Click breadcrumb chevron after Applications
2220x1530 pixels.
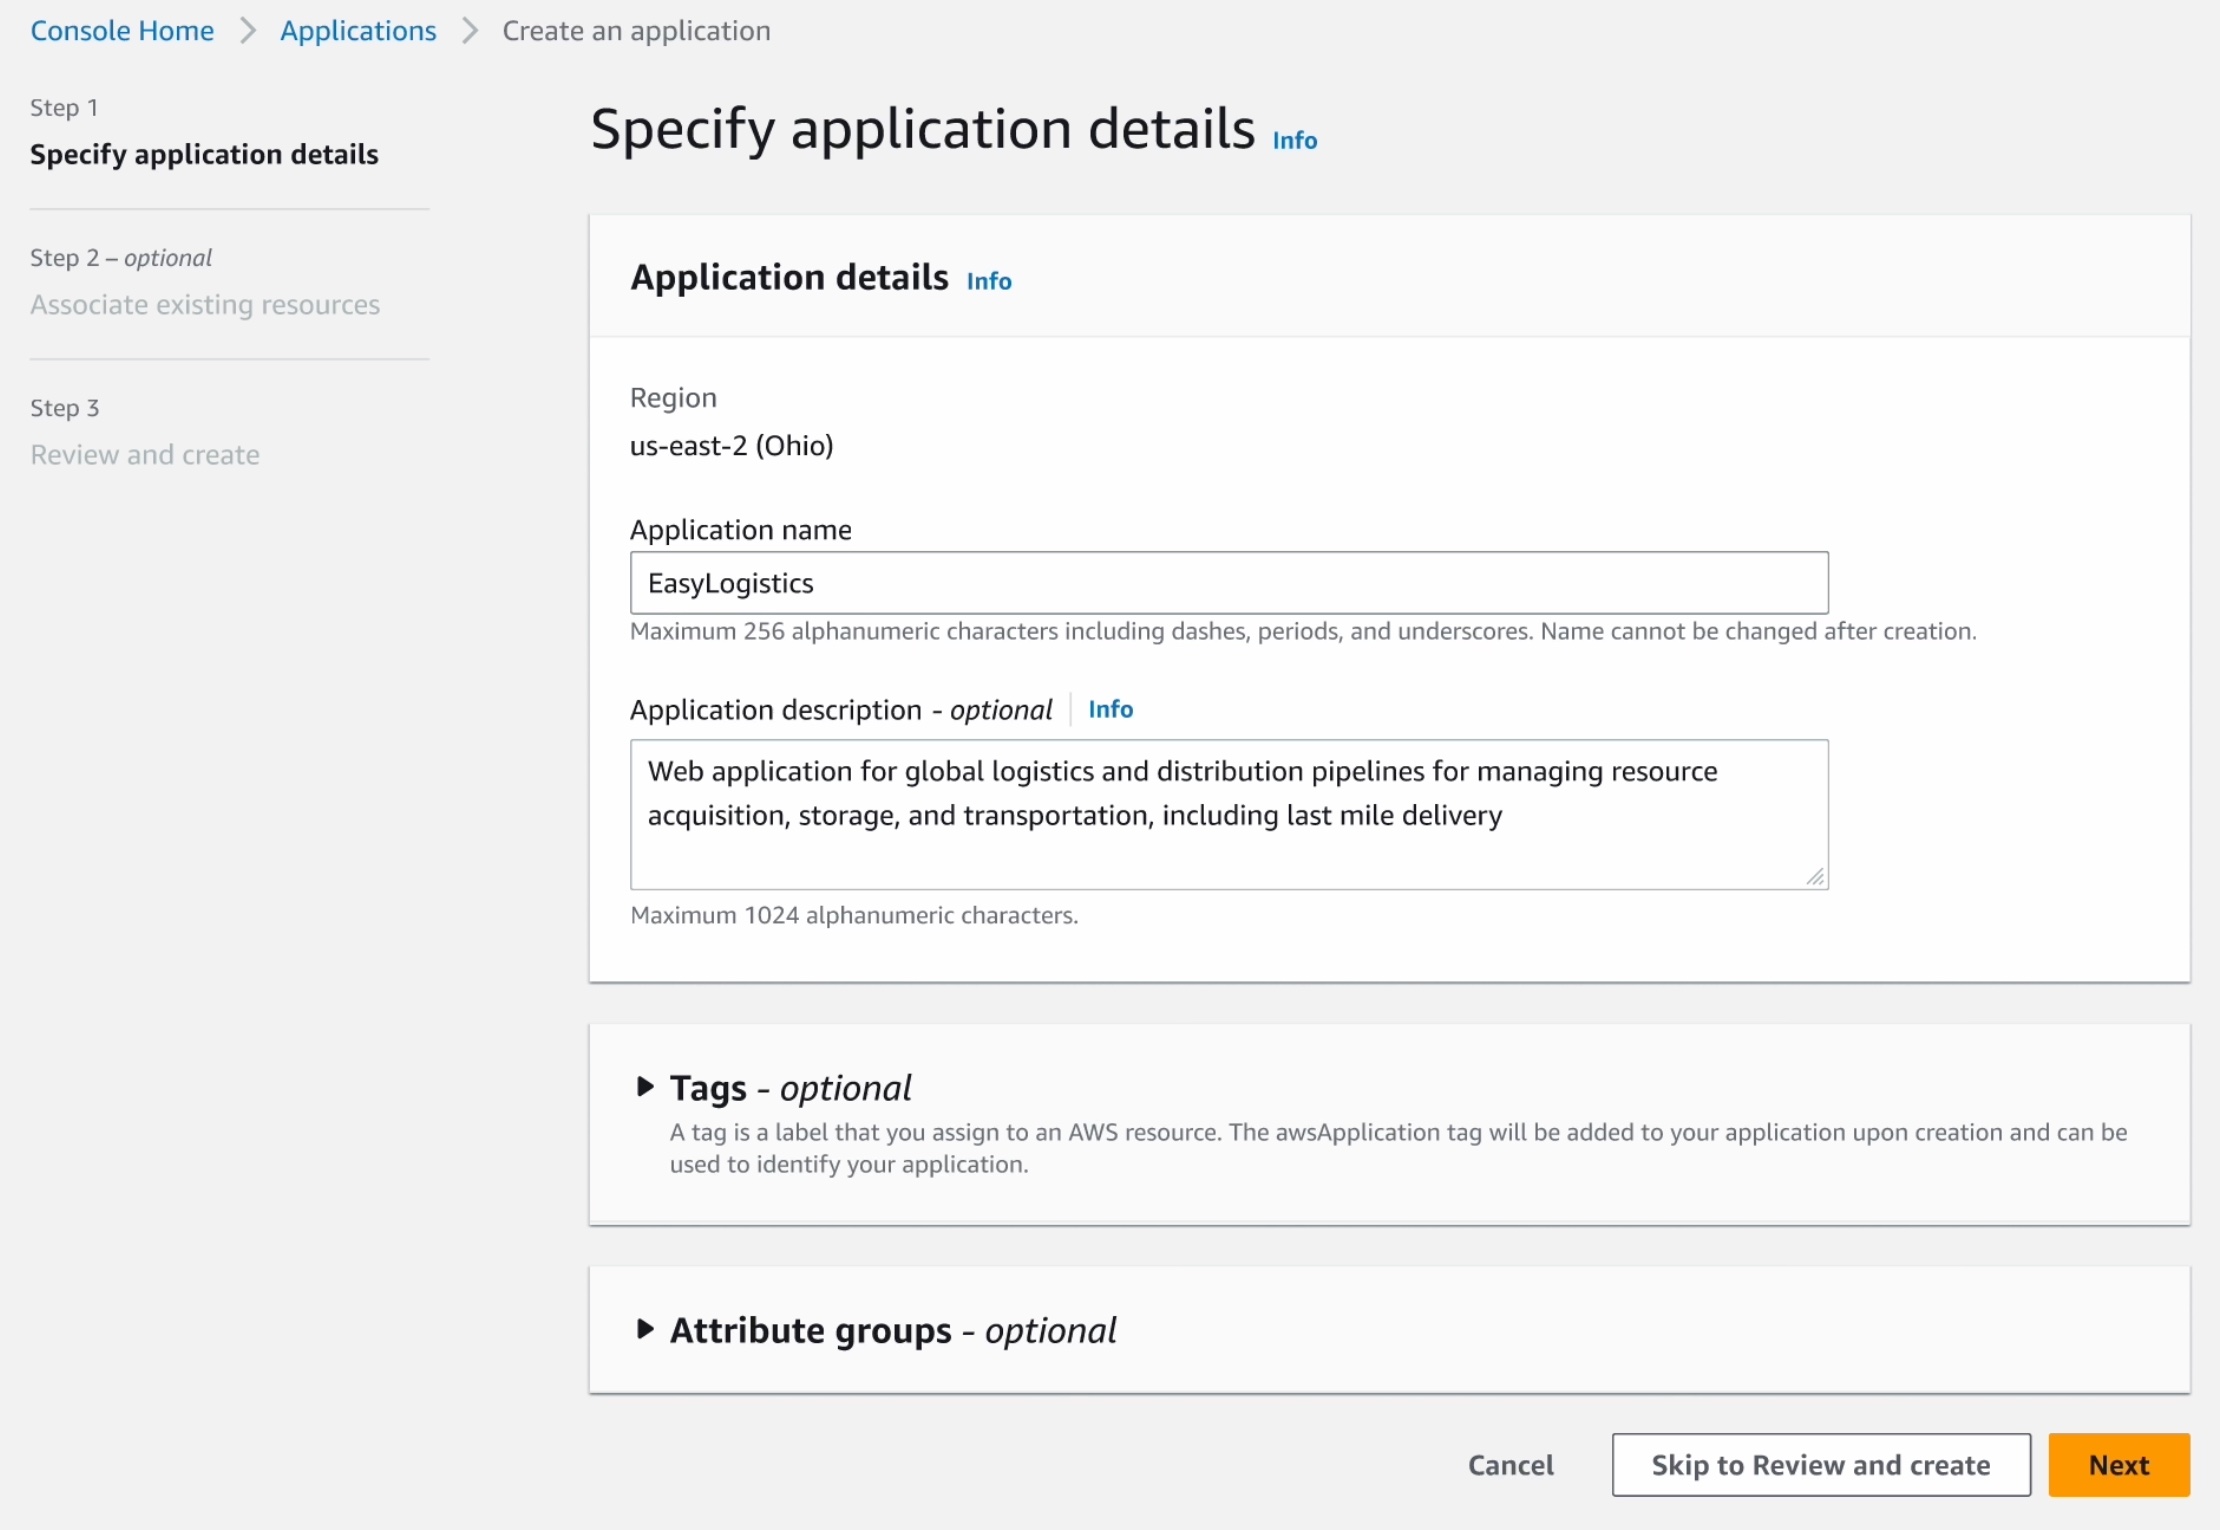470,31
